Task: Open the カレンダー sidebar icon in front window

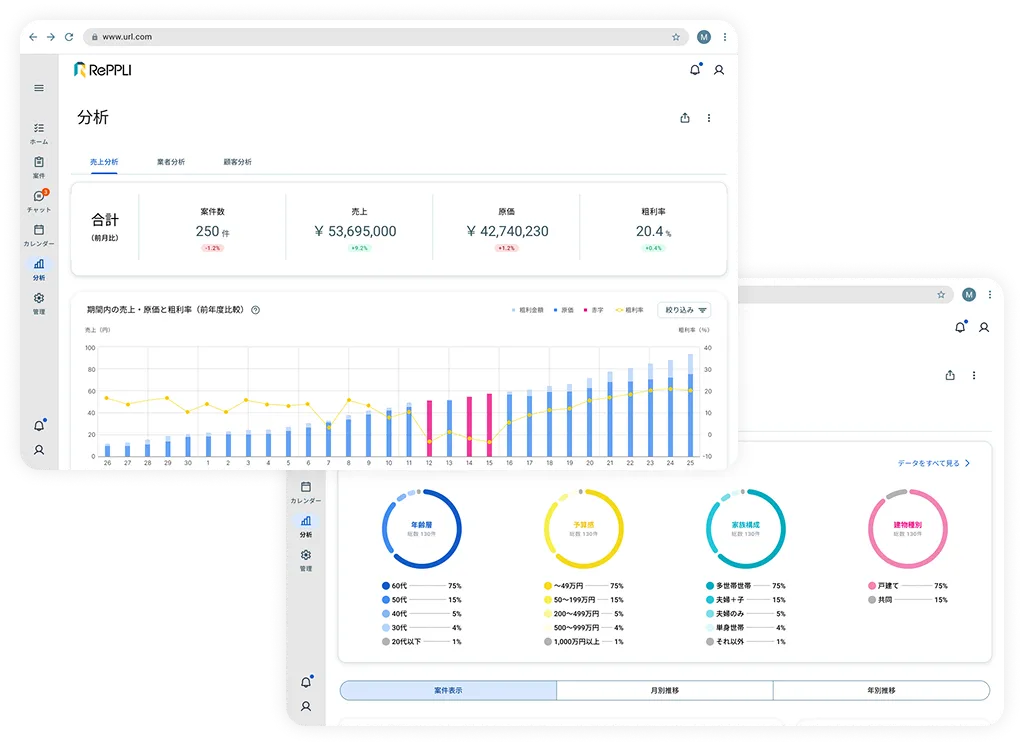Action: (39, 234)
